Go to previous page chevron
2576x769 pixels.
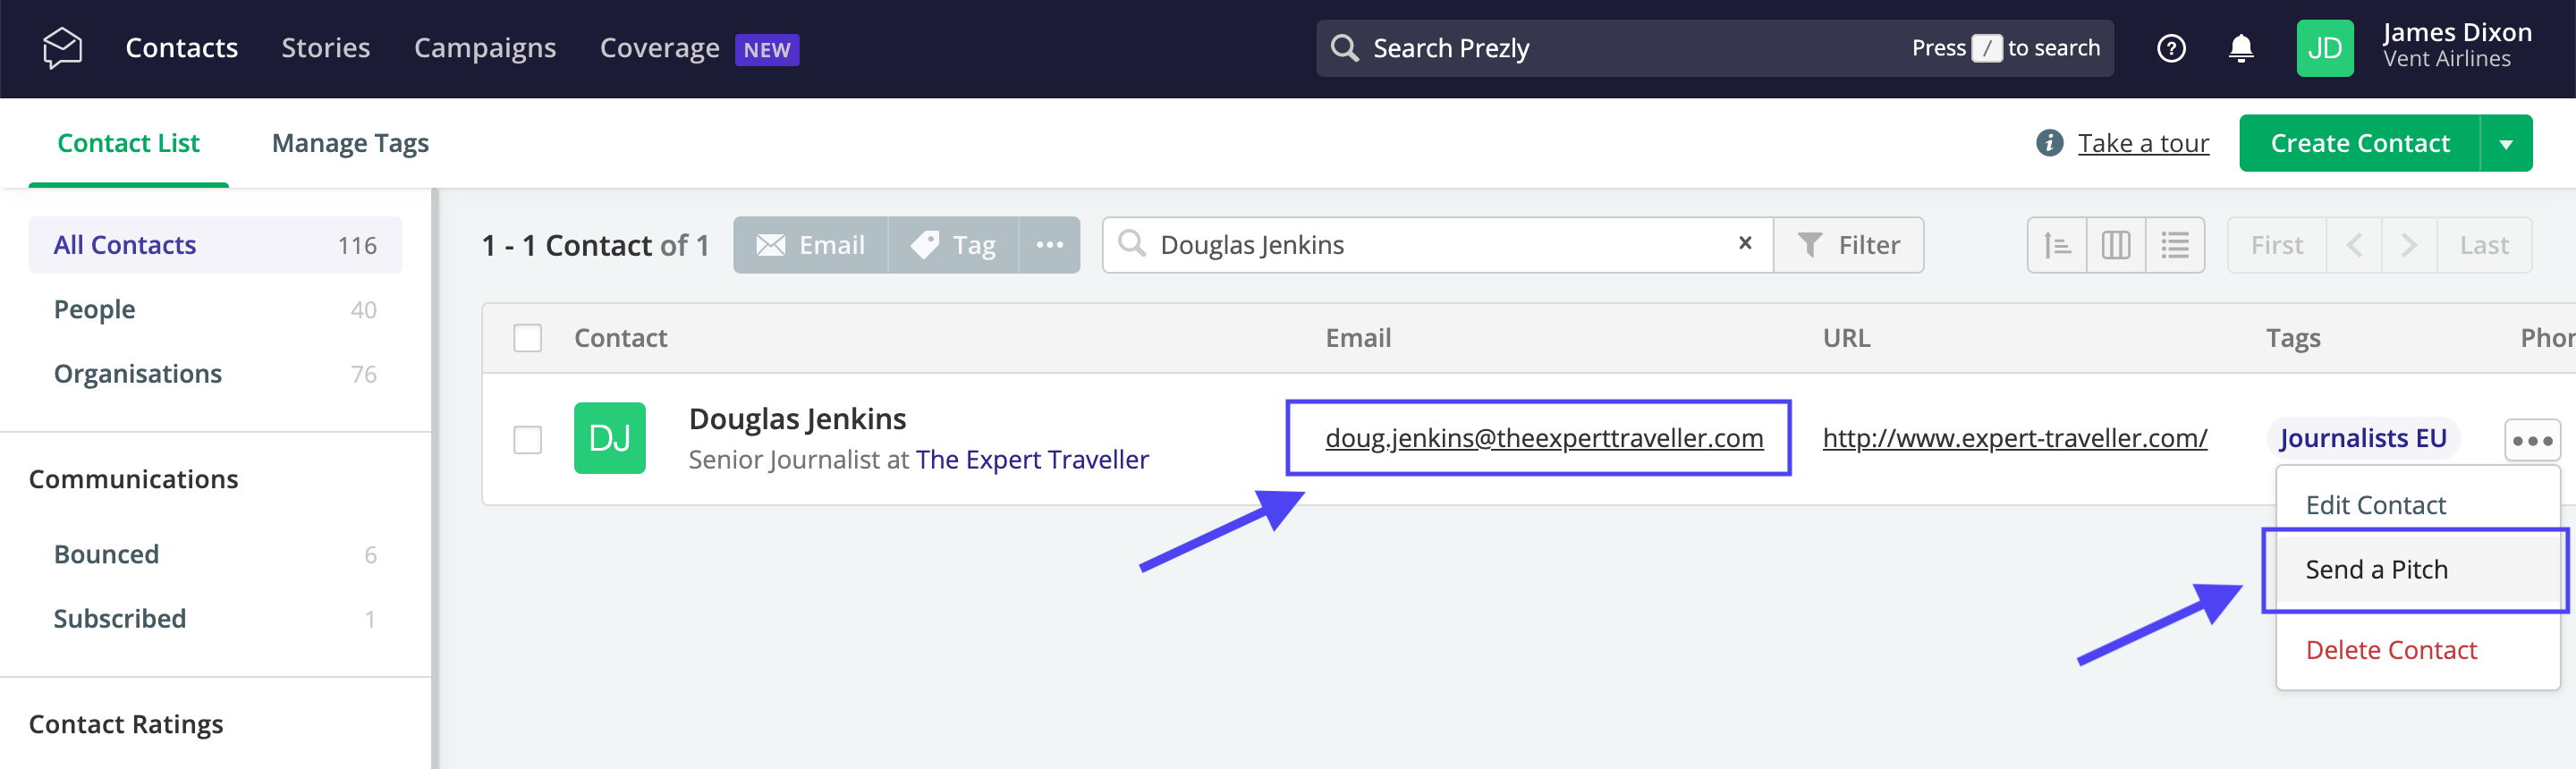(x=2353, y=245)
